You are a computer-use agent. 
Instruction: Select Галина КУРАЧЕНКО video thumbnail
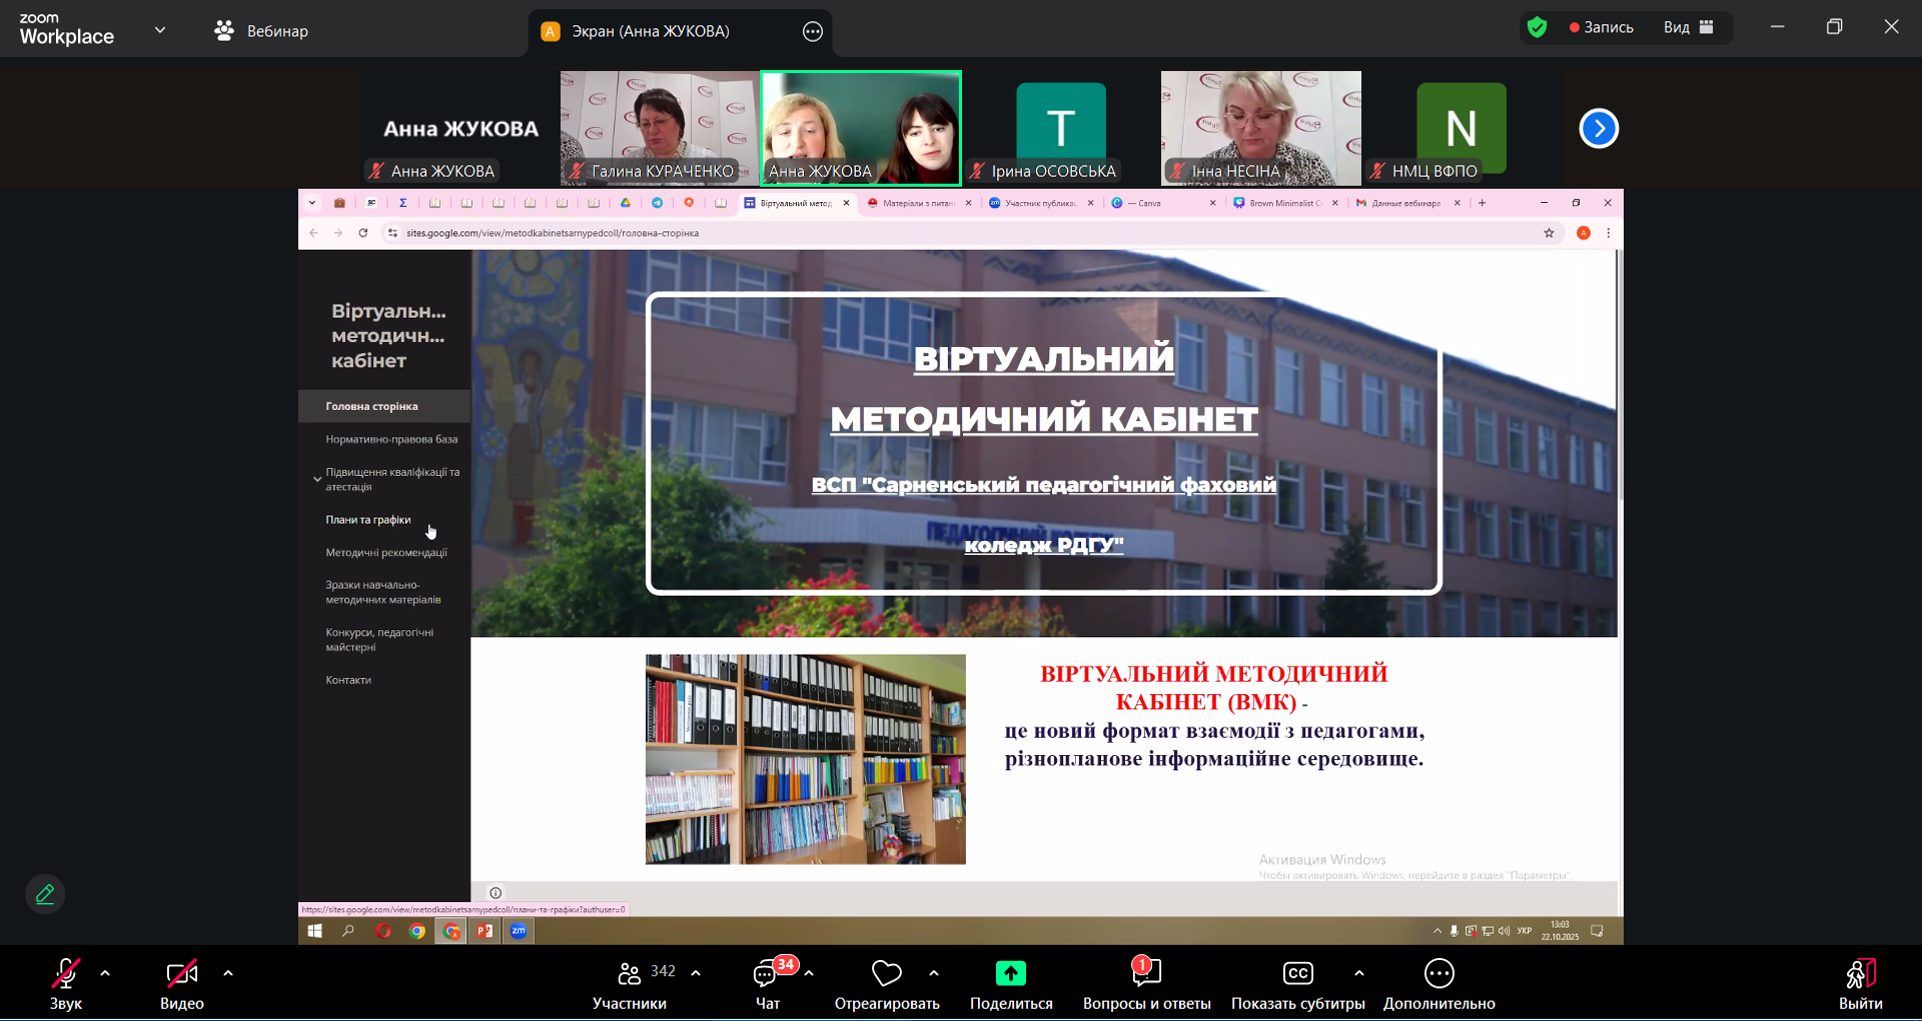click(x=659, y=127)
